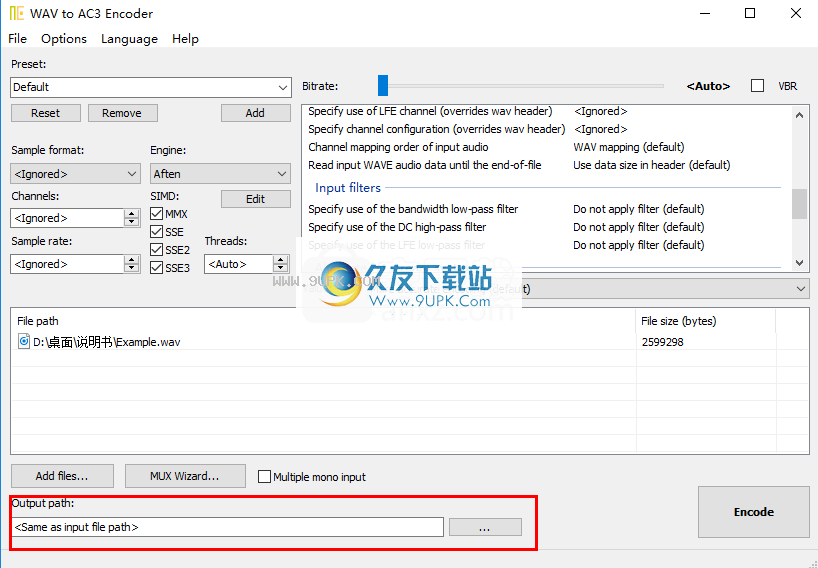Viewport: 818px width, 568px height.
Task: Select Channel mapping order of input audio
Action: pyautogui.click(x=398, y=148)
